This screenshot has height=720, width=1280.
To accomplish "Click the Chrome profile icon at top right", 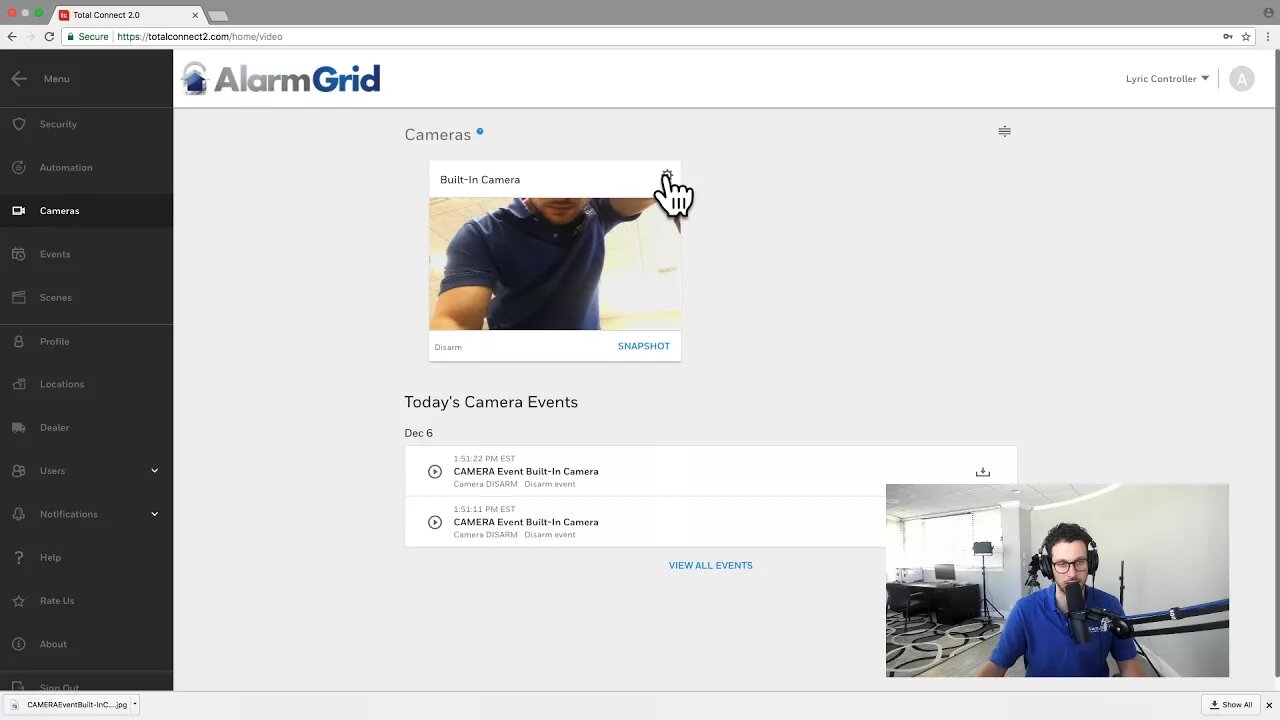I will tap(1269, 12).
